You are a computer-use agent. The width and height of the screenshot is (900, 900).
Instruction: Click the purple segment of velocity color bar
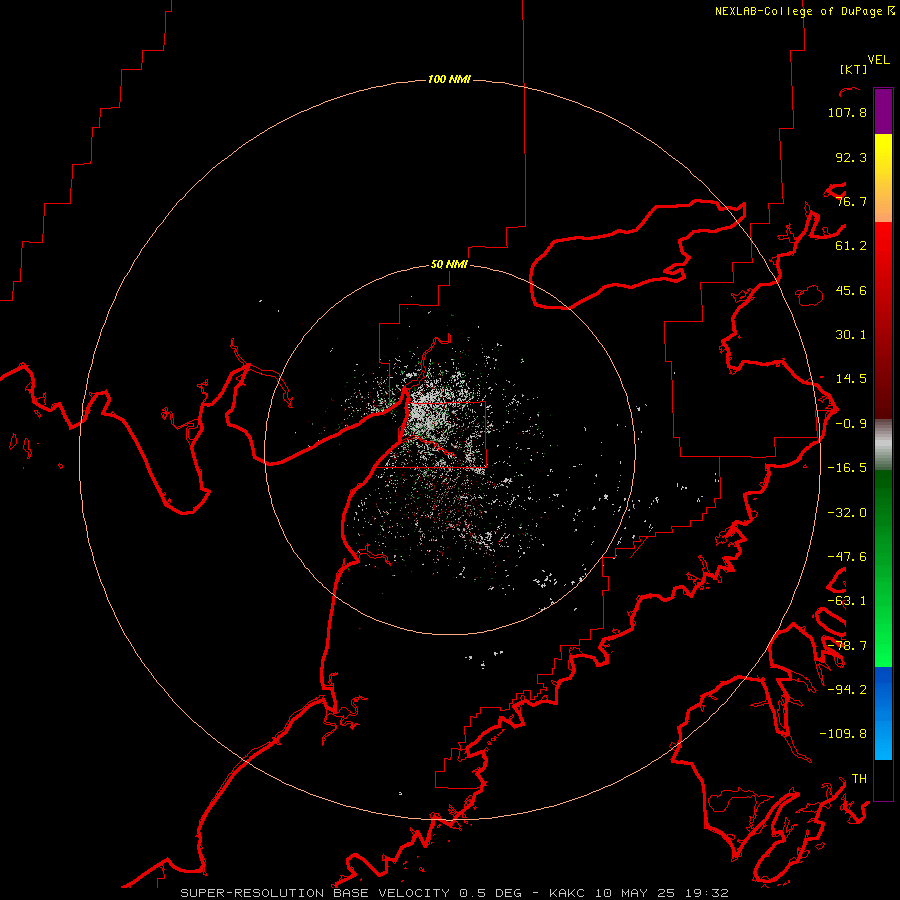click(x=883, y=111)
